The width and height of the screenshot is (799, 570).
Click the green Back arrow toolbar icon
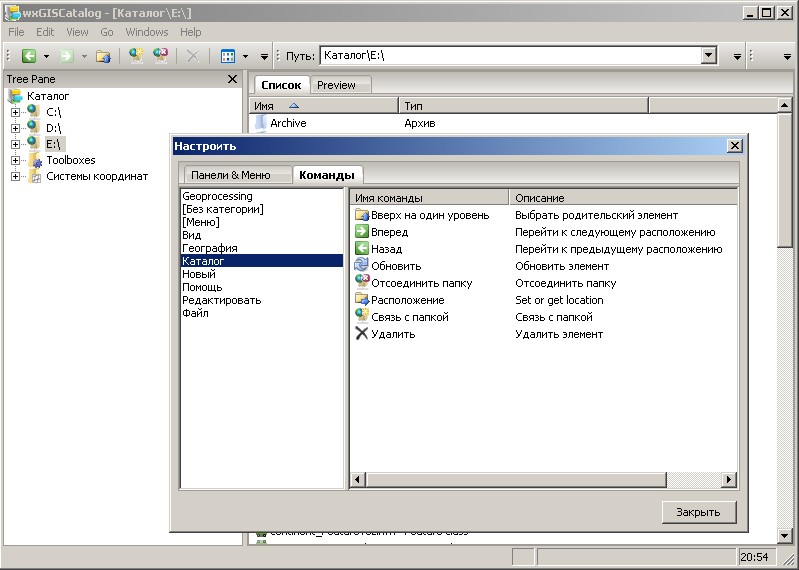[29, 56]
